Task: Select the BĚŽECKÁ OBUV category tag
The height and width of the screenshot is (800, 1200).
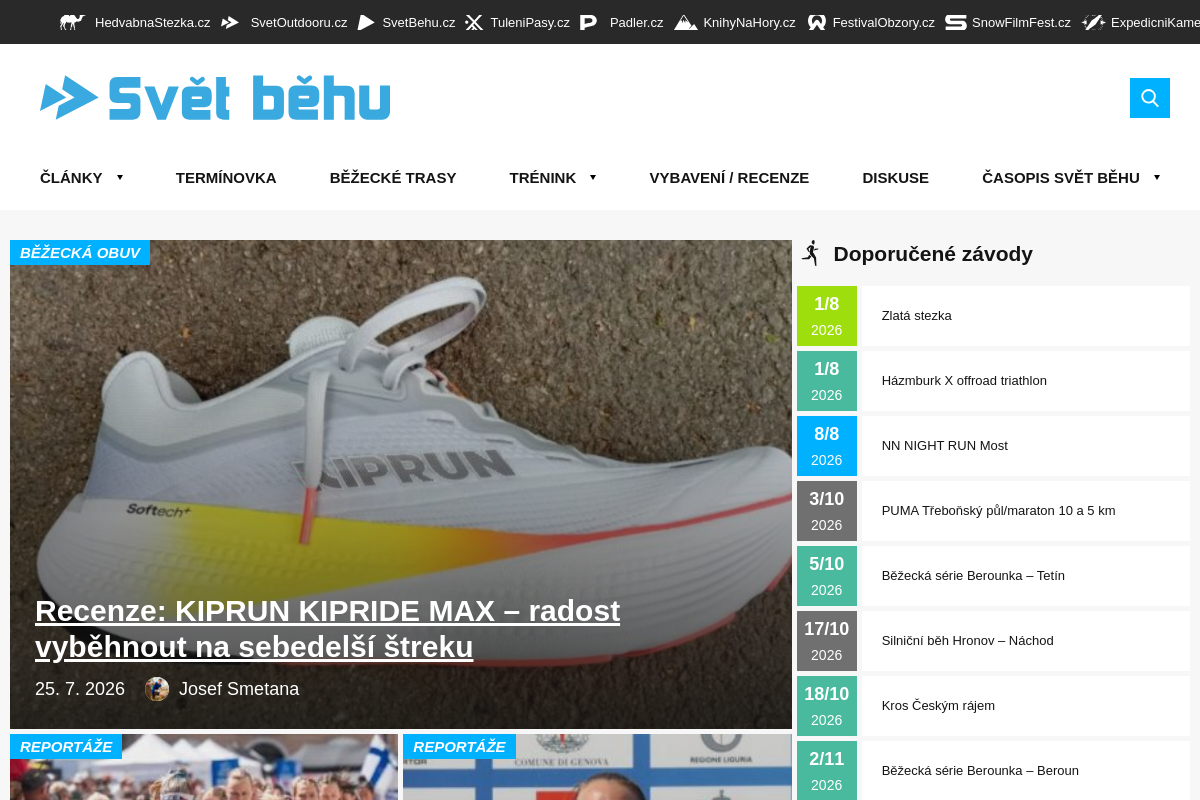Action: pos(80,252)
